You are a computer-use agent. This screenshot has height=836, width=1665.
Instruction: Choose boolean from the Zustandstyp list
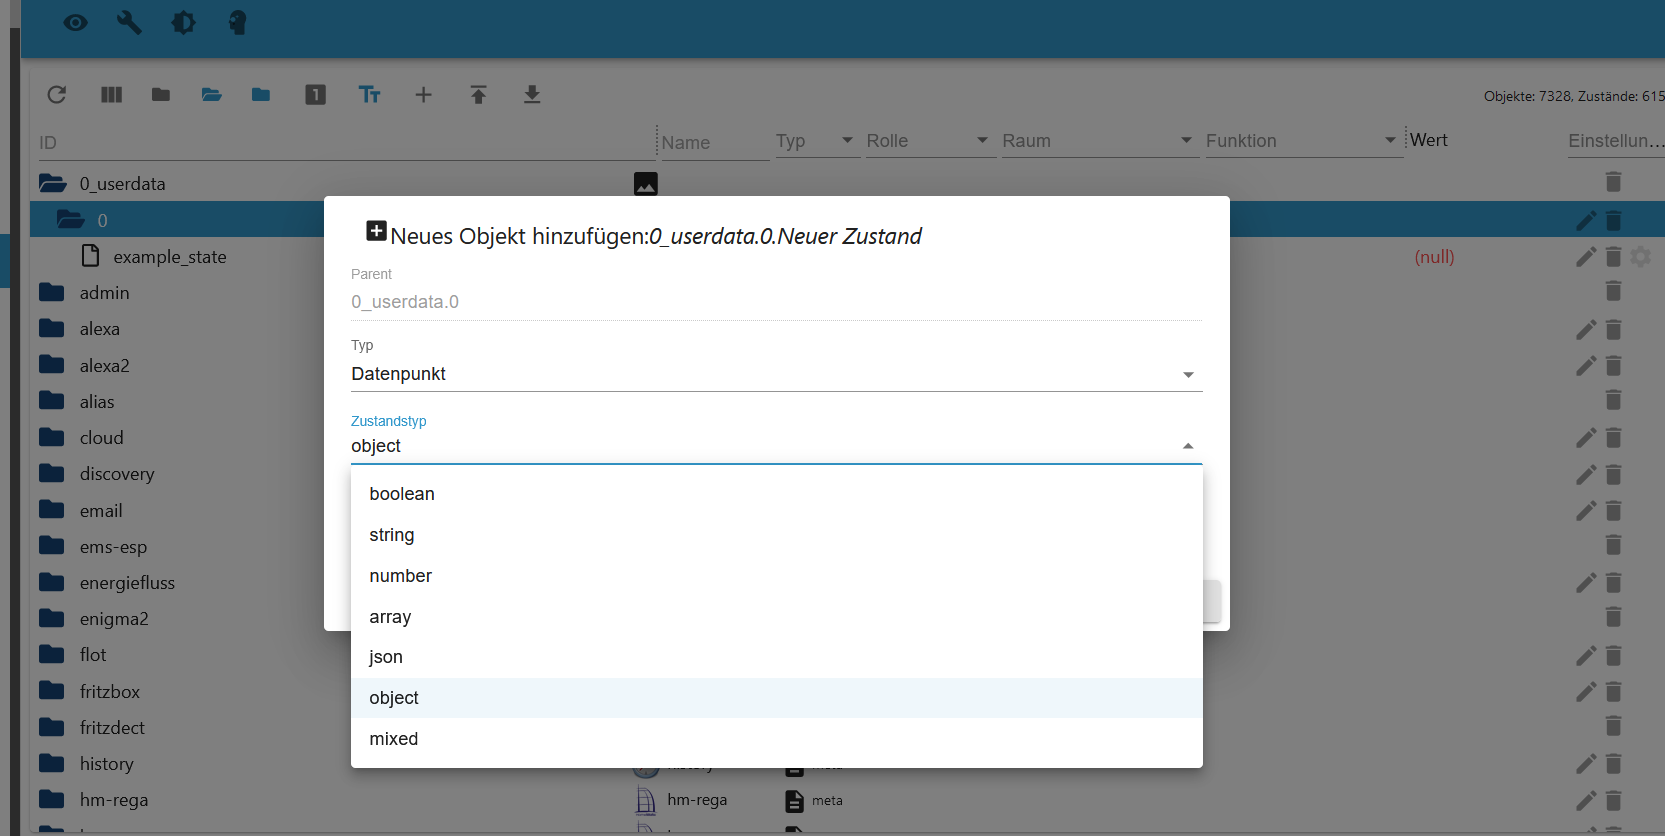coord(776,494)
